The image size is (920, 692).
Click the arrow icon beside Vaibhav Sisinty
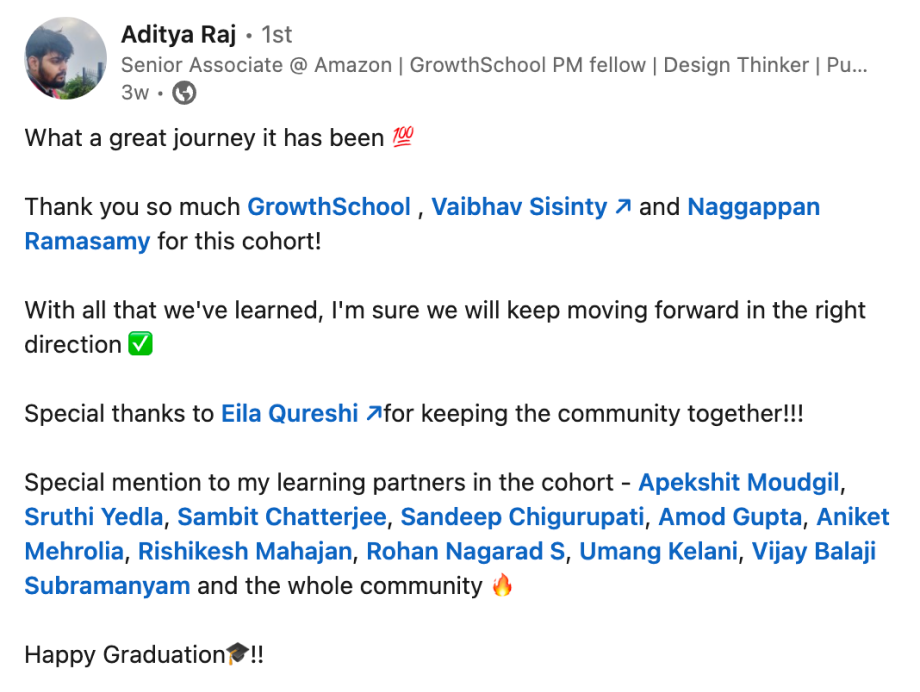coord(622,207)
